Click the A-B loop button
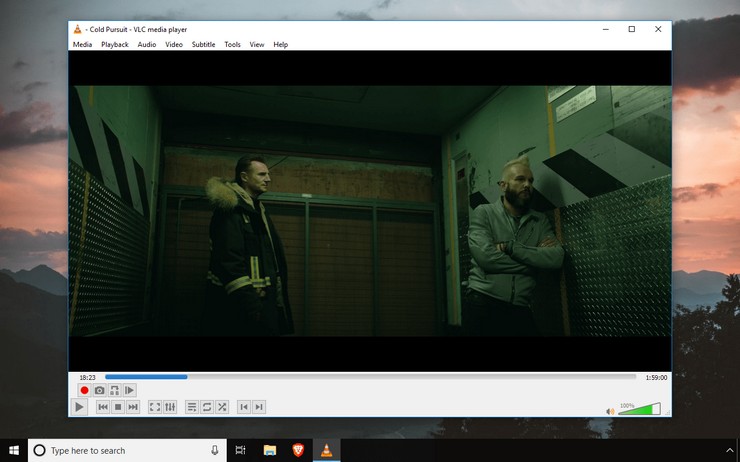Screen dimensions: 740x462 (115, 390)
